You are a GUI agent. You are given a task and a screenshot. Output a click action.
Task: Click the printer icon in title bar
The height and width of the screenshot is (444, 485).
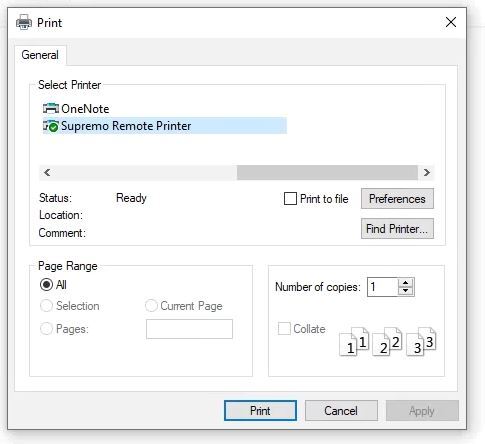pos(24,22)
